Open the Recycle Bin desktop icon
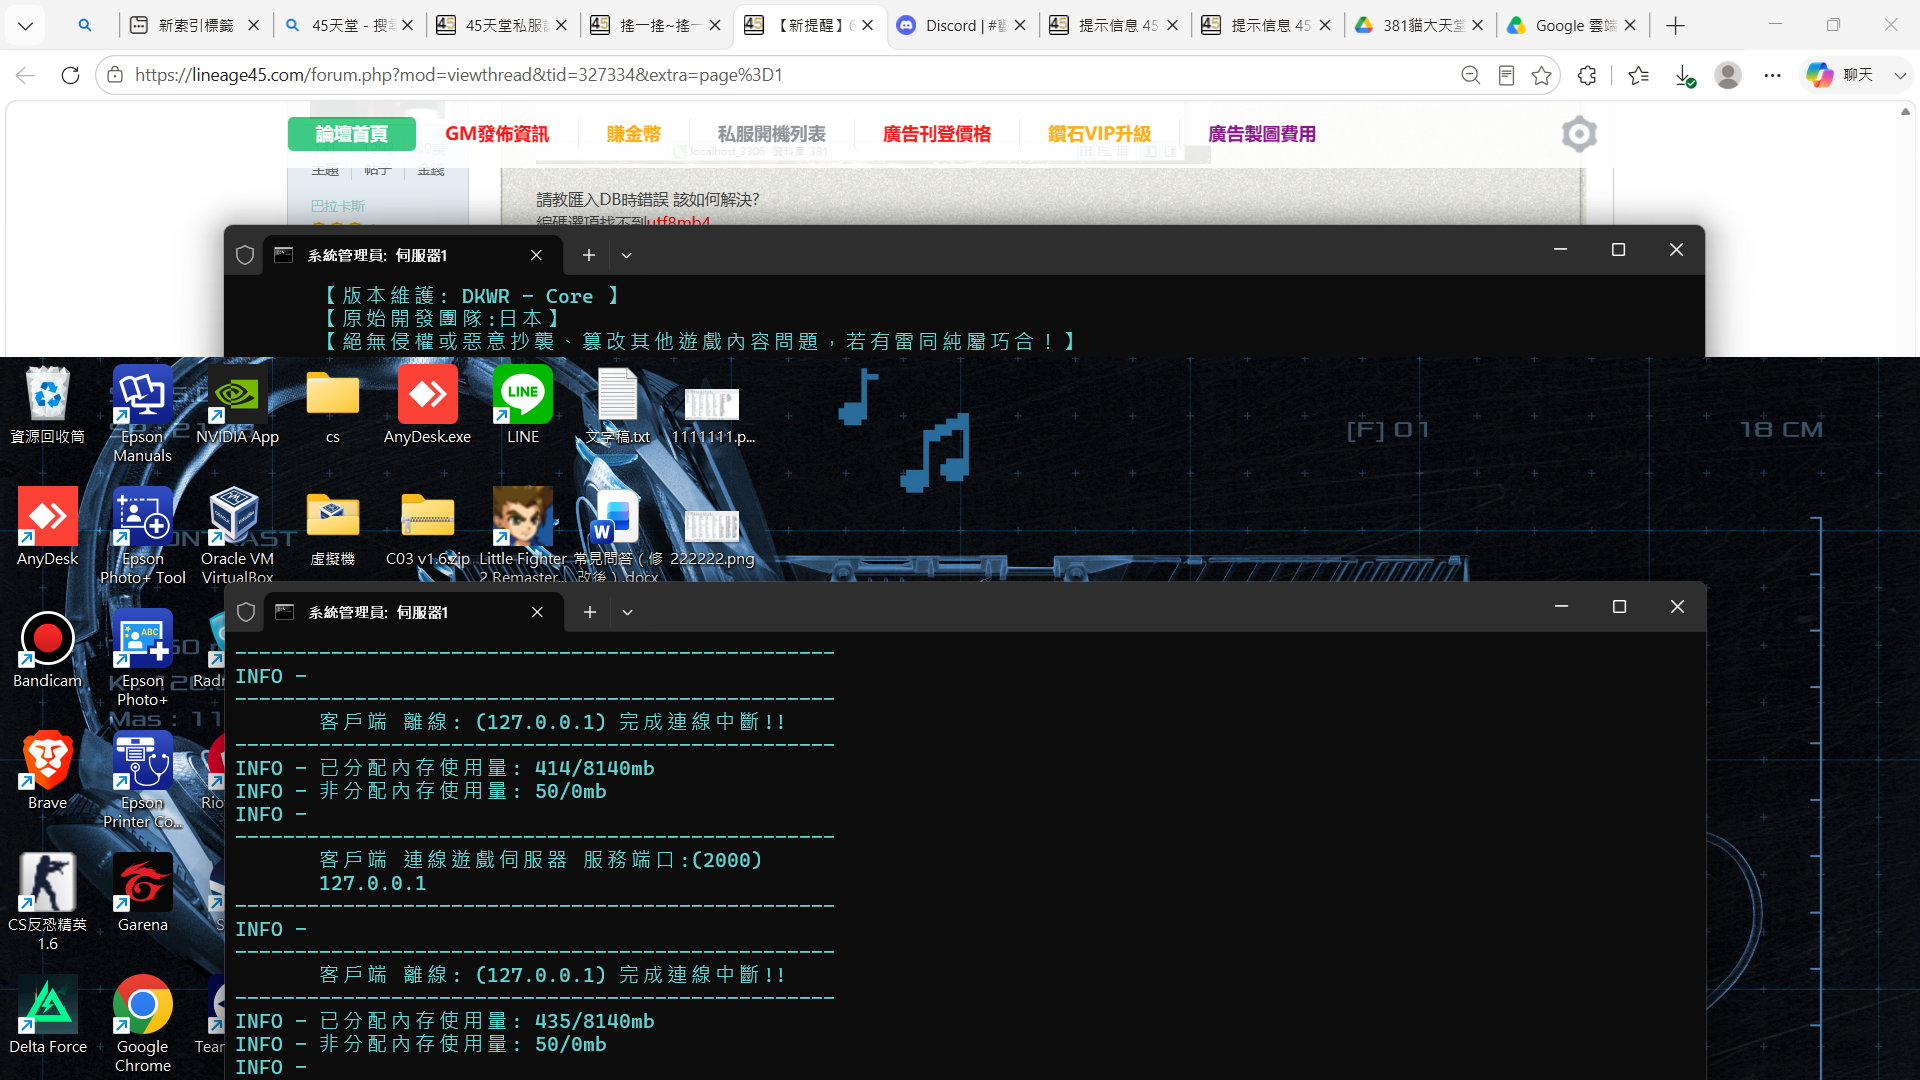The width and height of the screenshot is (1920, 1080). (x=47, y=405)
